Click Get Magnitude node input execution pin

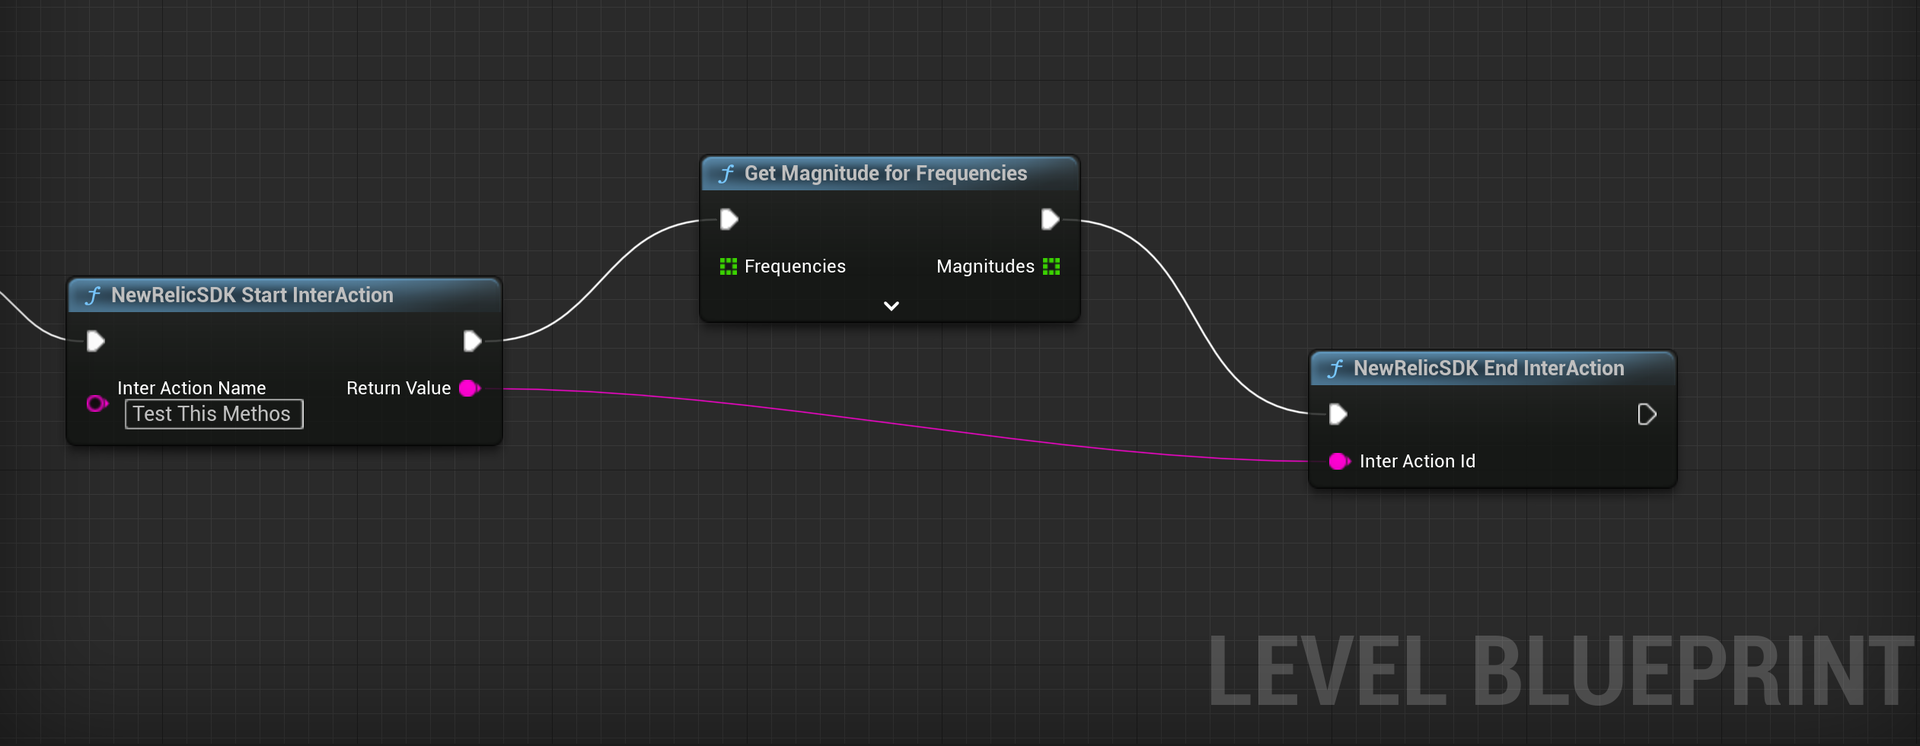(729, 219)
